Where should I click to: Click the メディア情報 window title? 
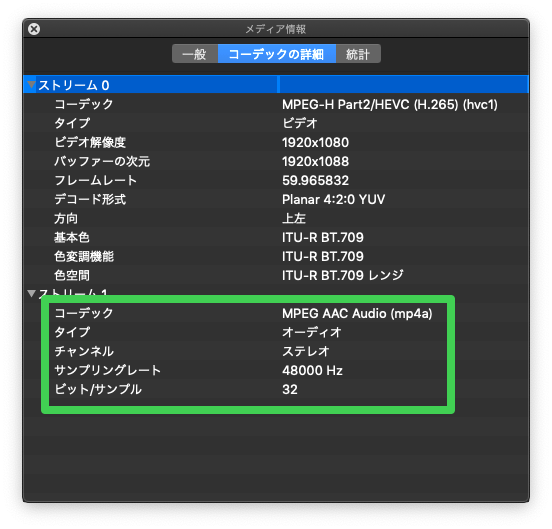point(276,29)
